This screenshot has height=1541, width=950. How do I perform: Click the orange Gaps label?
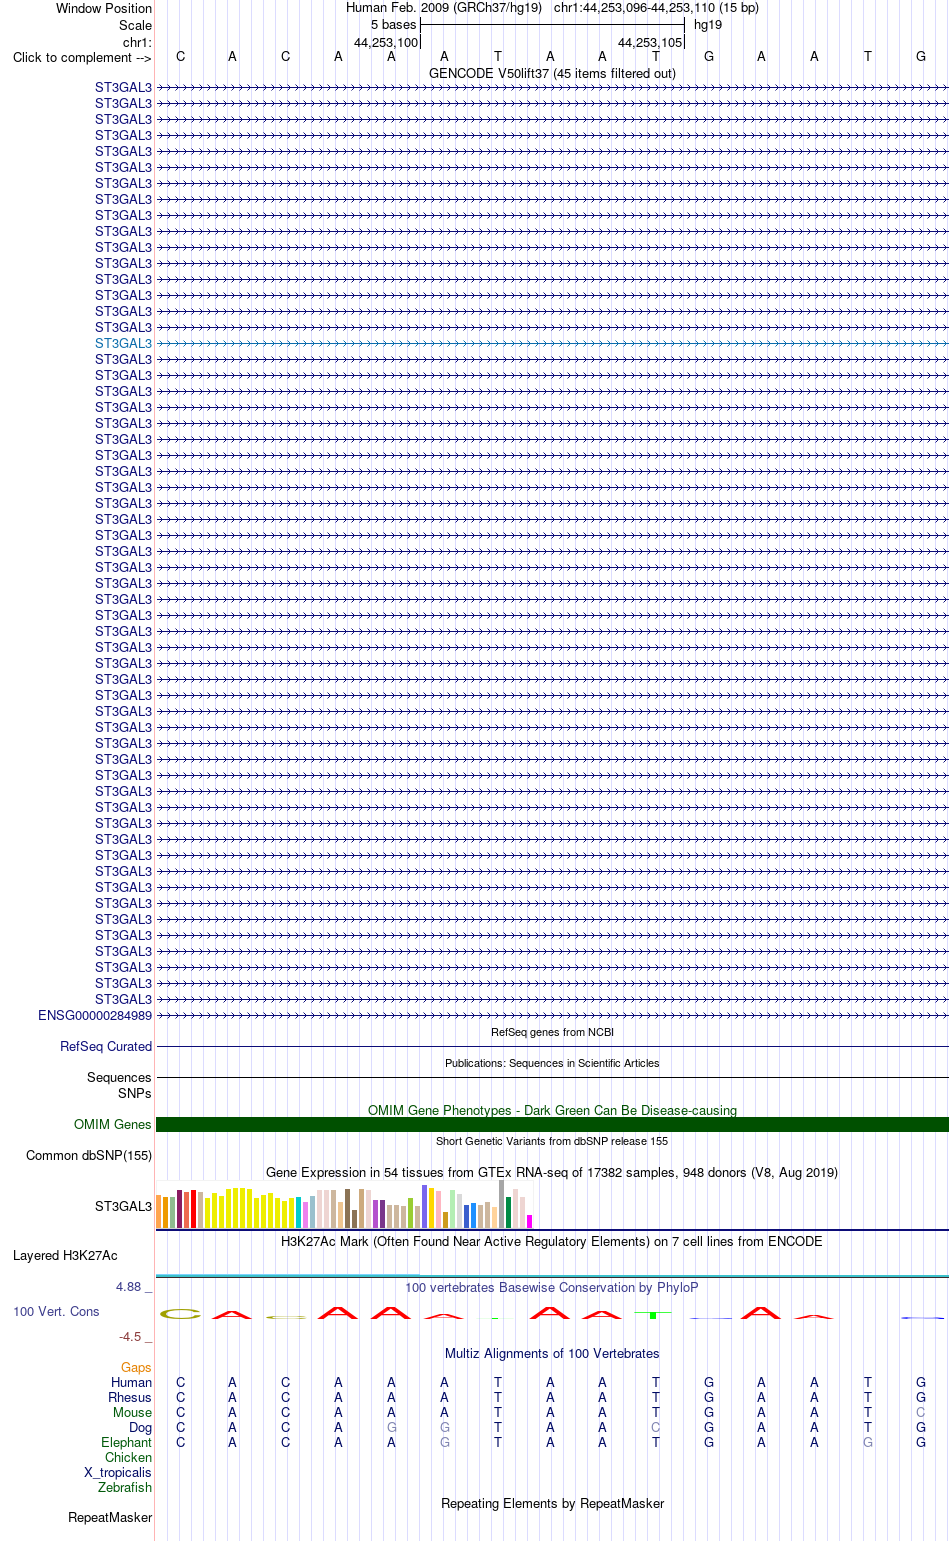click(x=136, y=1367)
